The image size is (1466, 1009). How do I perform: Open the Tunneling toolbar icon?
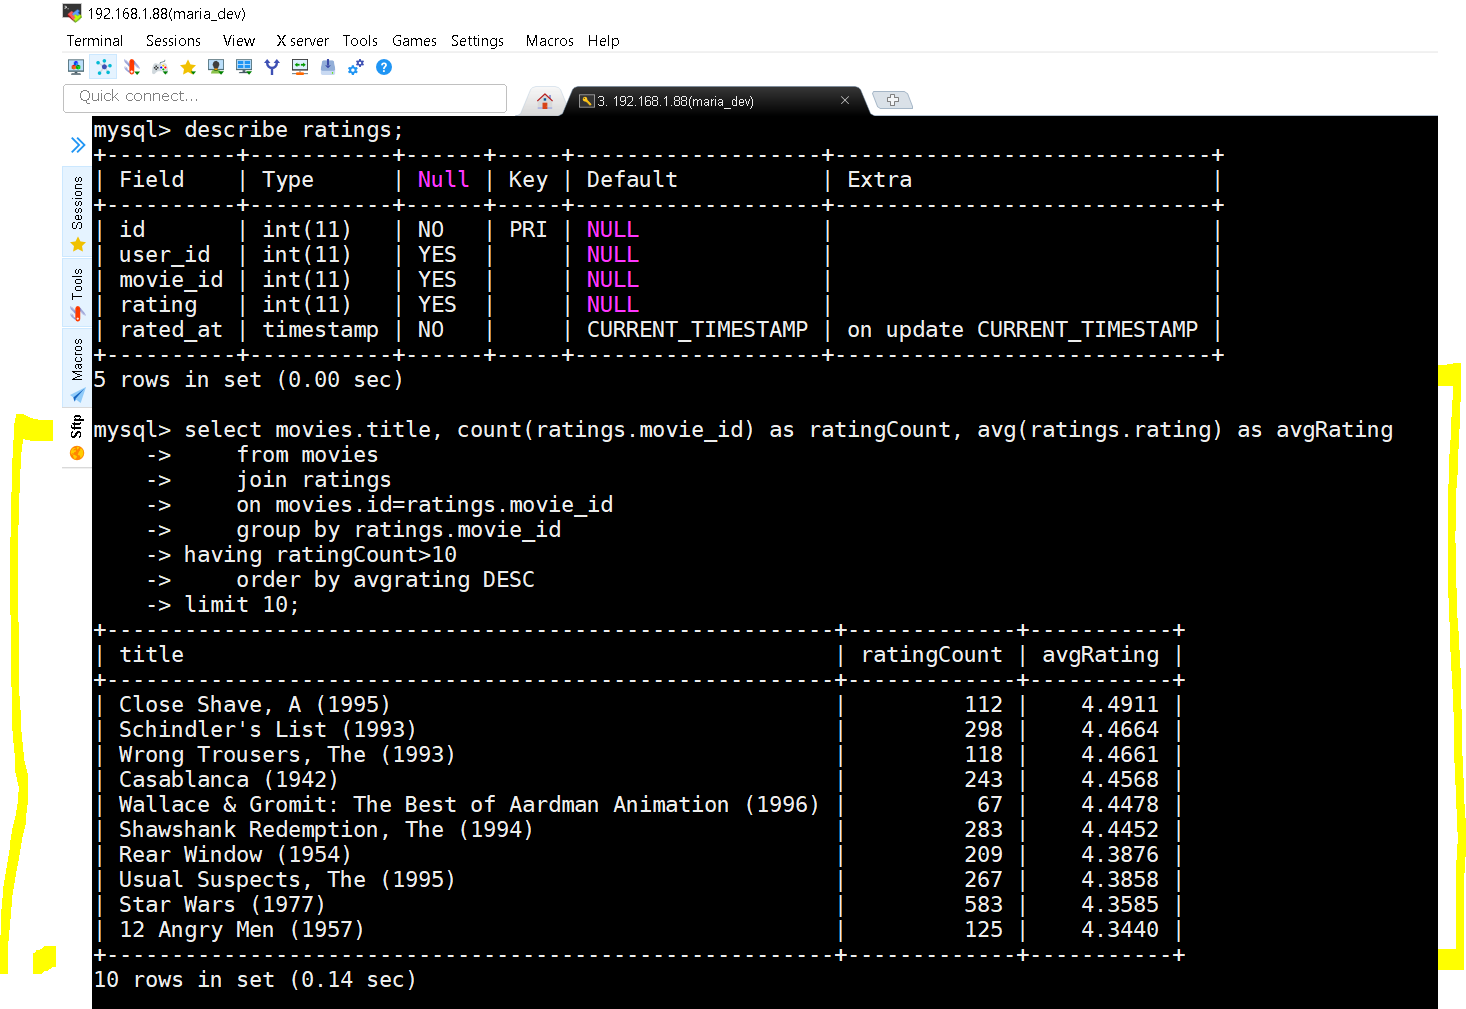pos(300,67)
